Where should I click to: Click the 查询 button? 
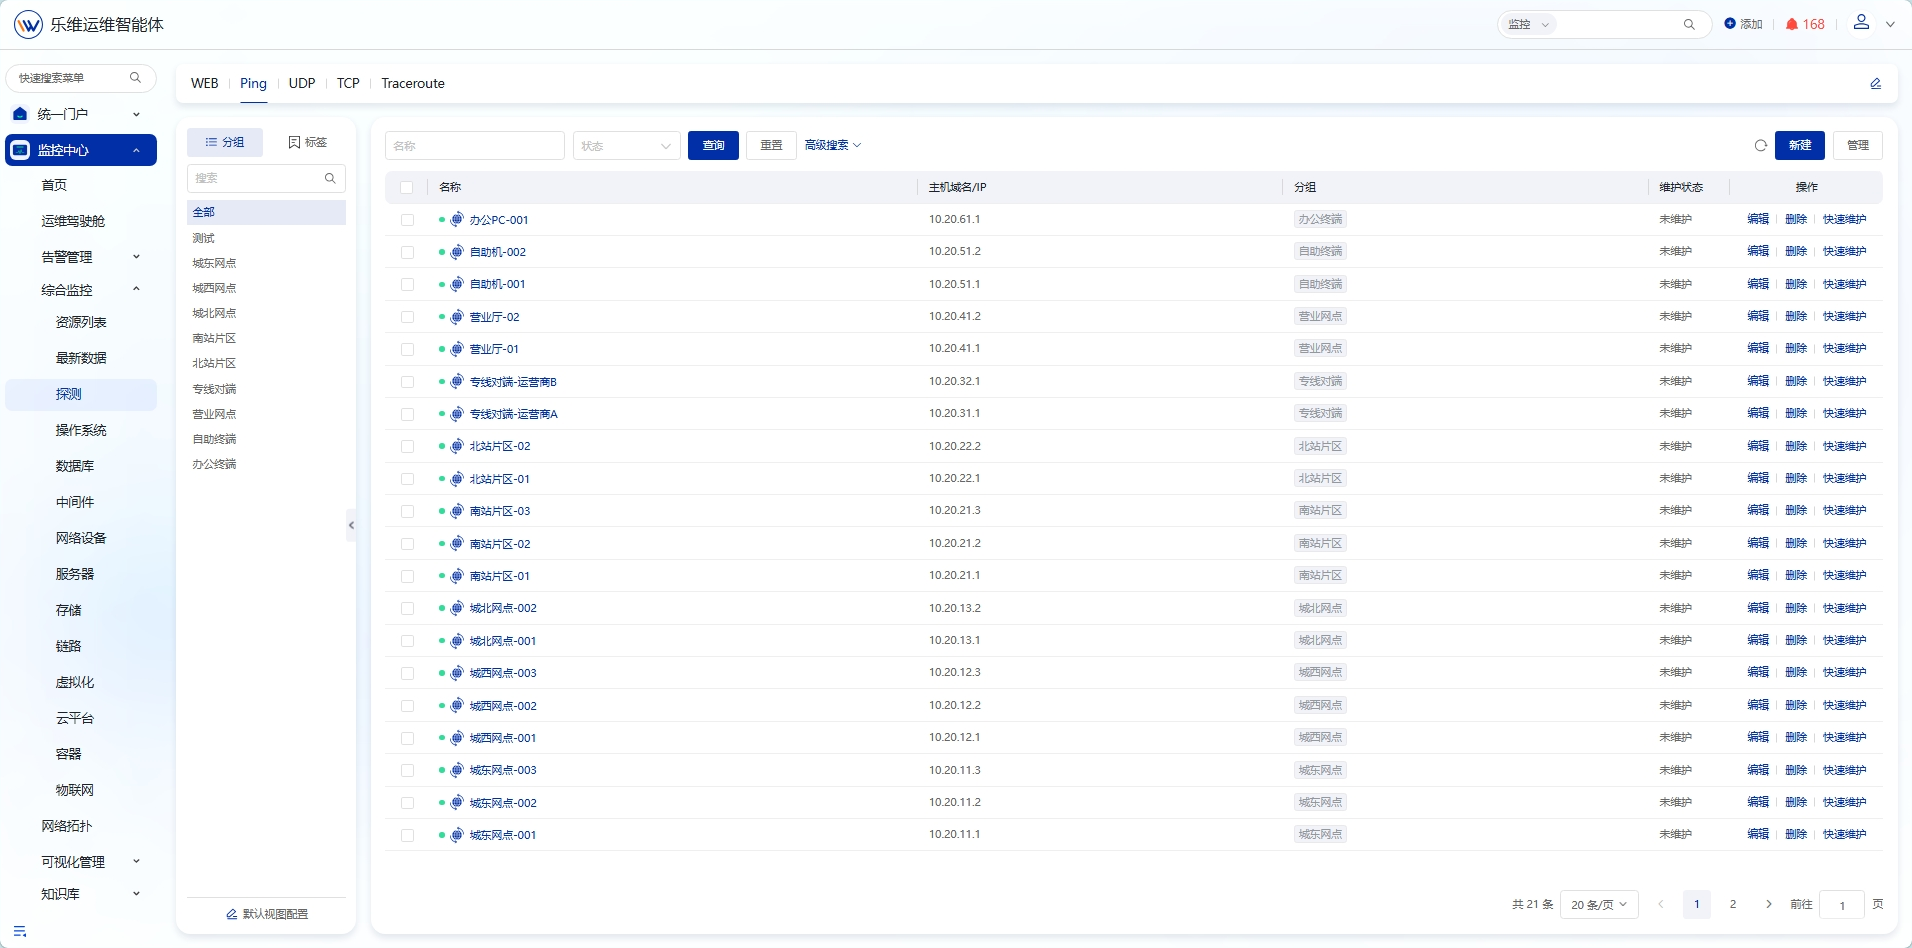tap(713, 146)
